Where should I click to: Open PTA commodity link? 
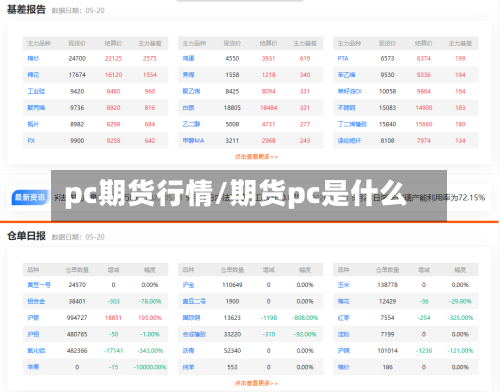click(x=343, y=58)
